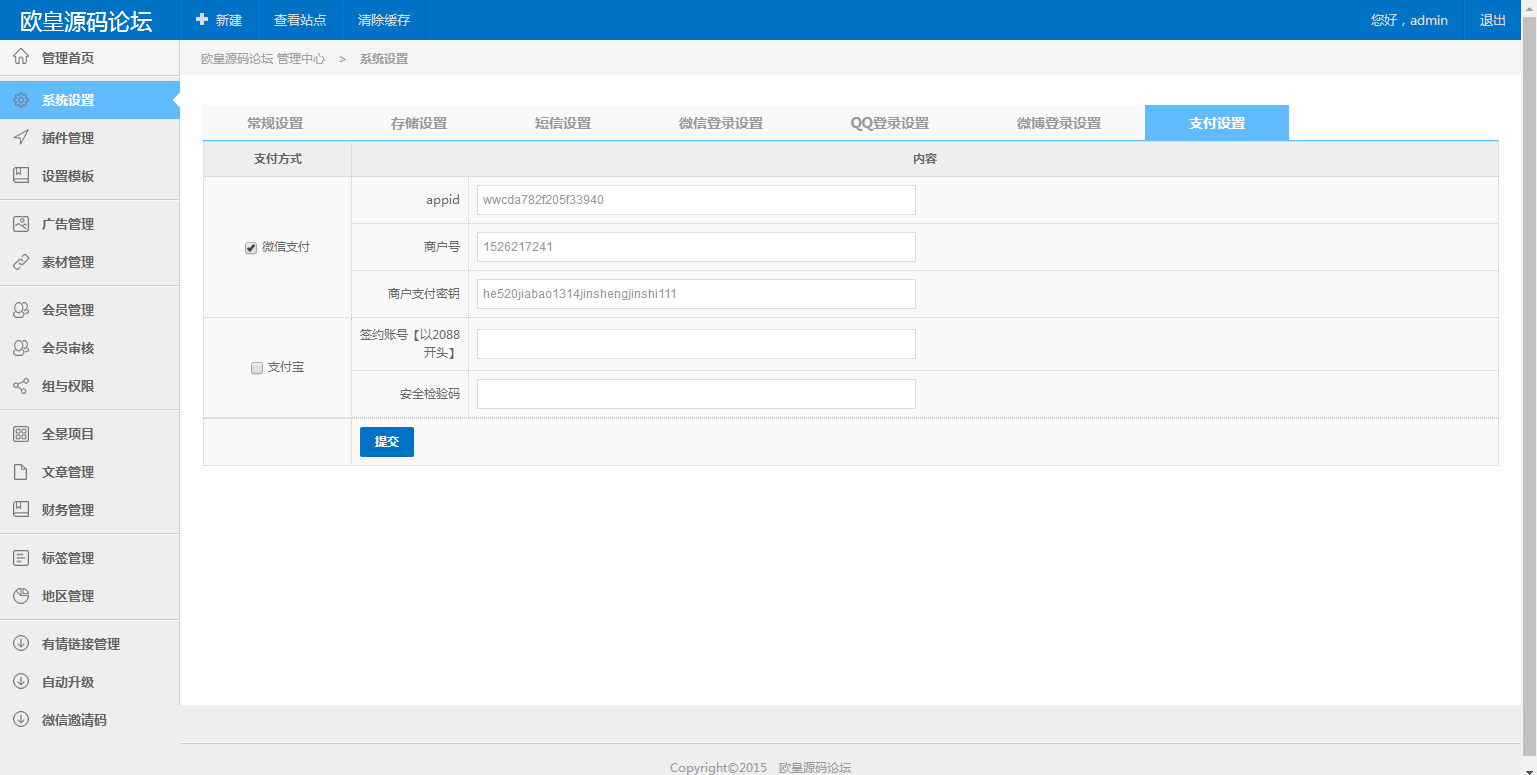Click 退出 to log out
This screenshot has height=775, width=1537.
click(1493, 20)
